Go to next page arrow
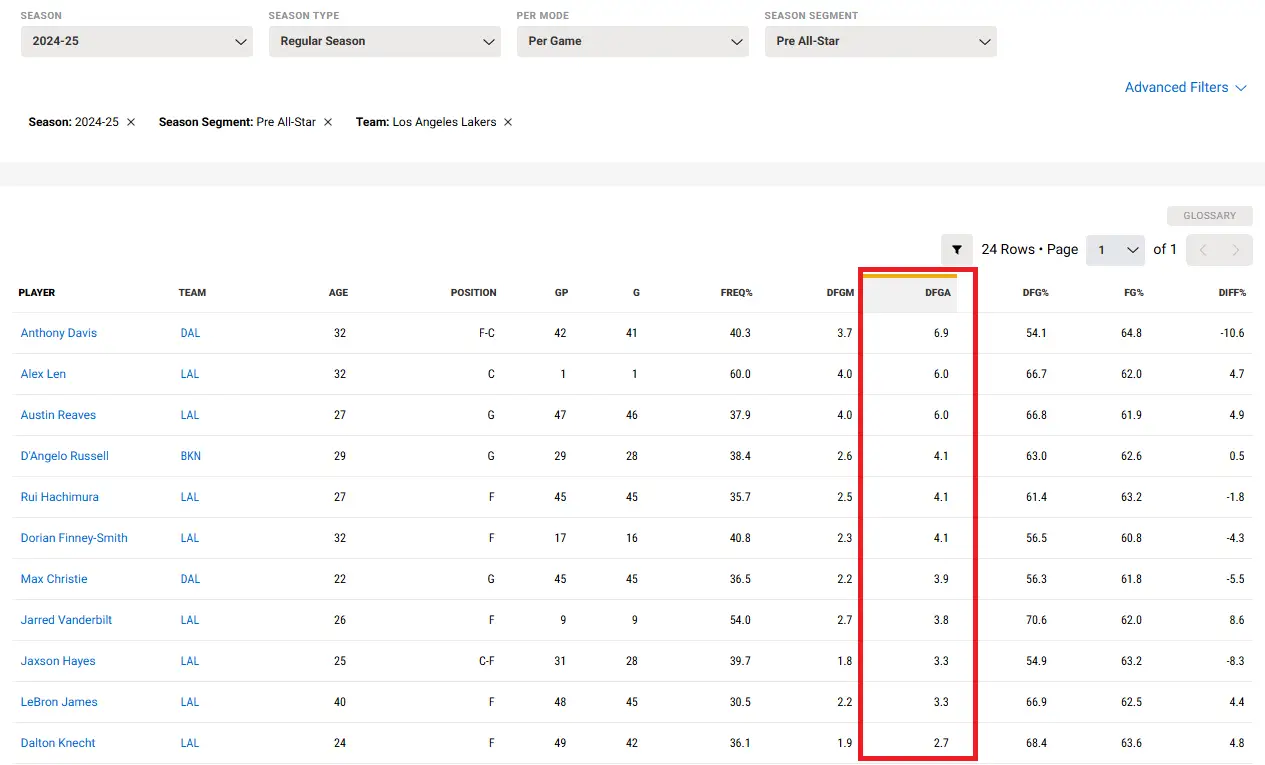 point(1236,249)
